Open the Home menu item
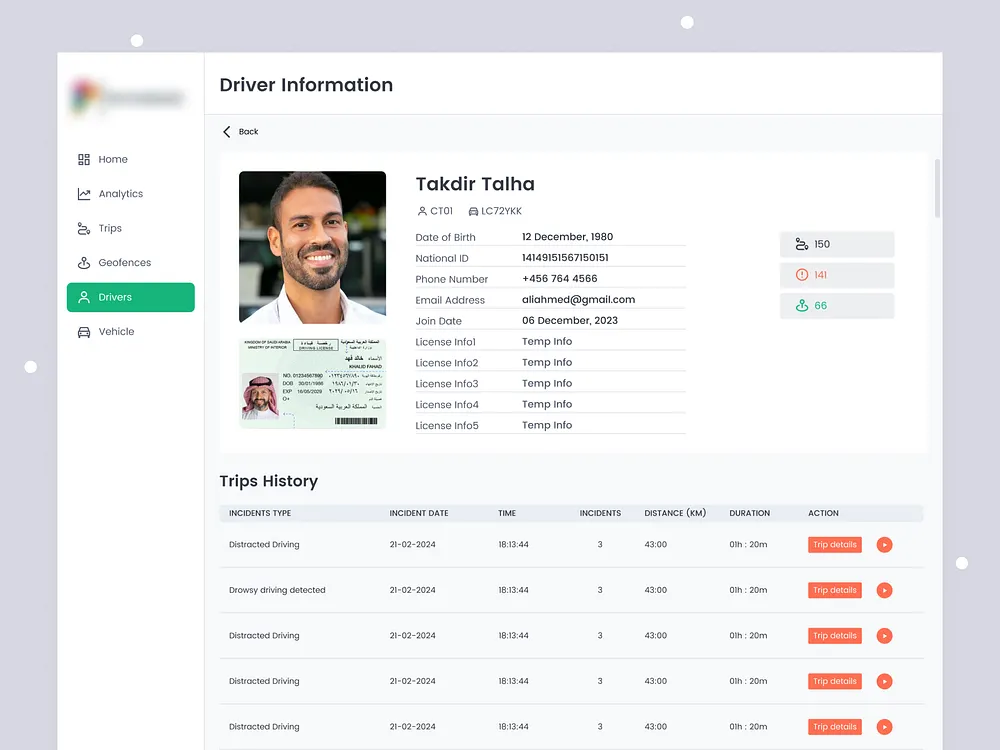1000x750 pixels. [131, 159]
